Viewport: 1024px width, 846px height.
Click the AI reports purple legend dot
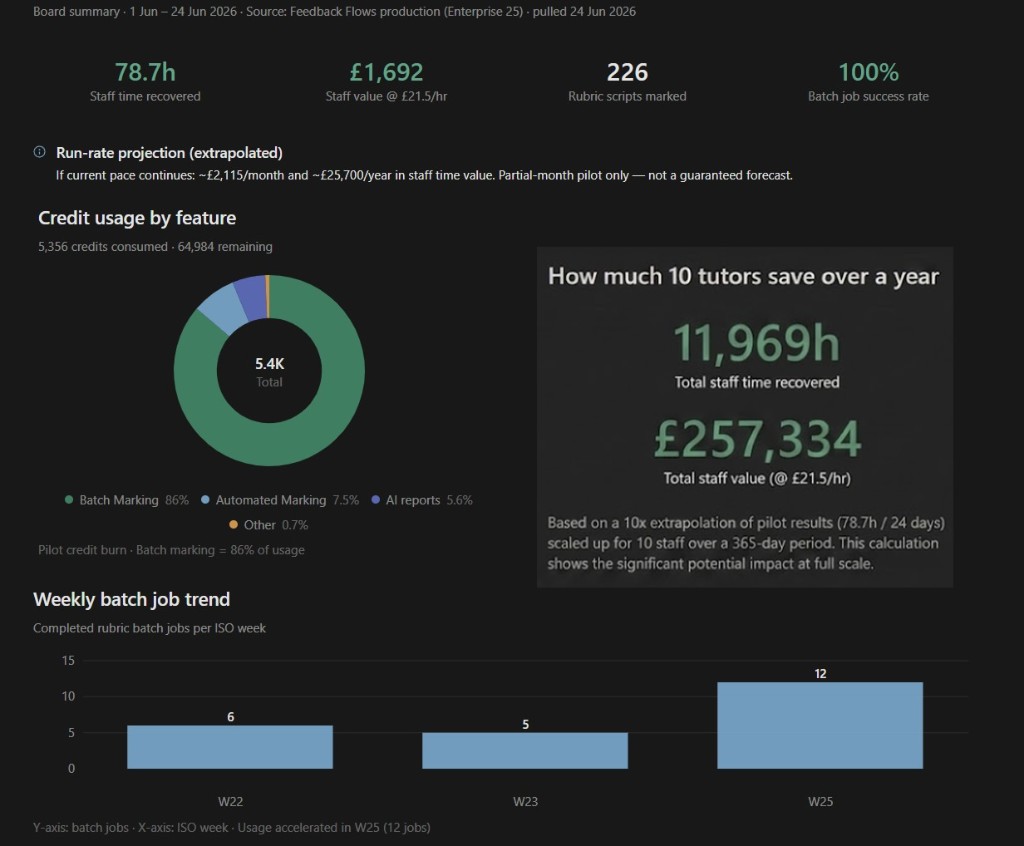[376, 500]
